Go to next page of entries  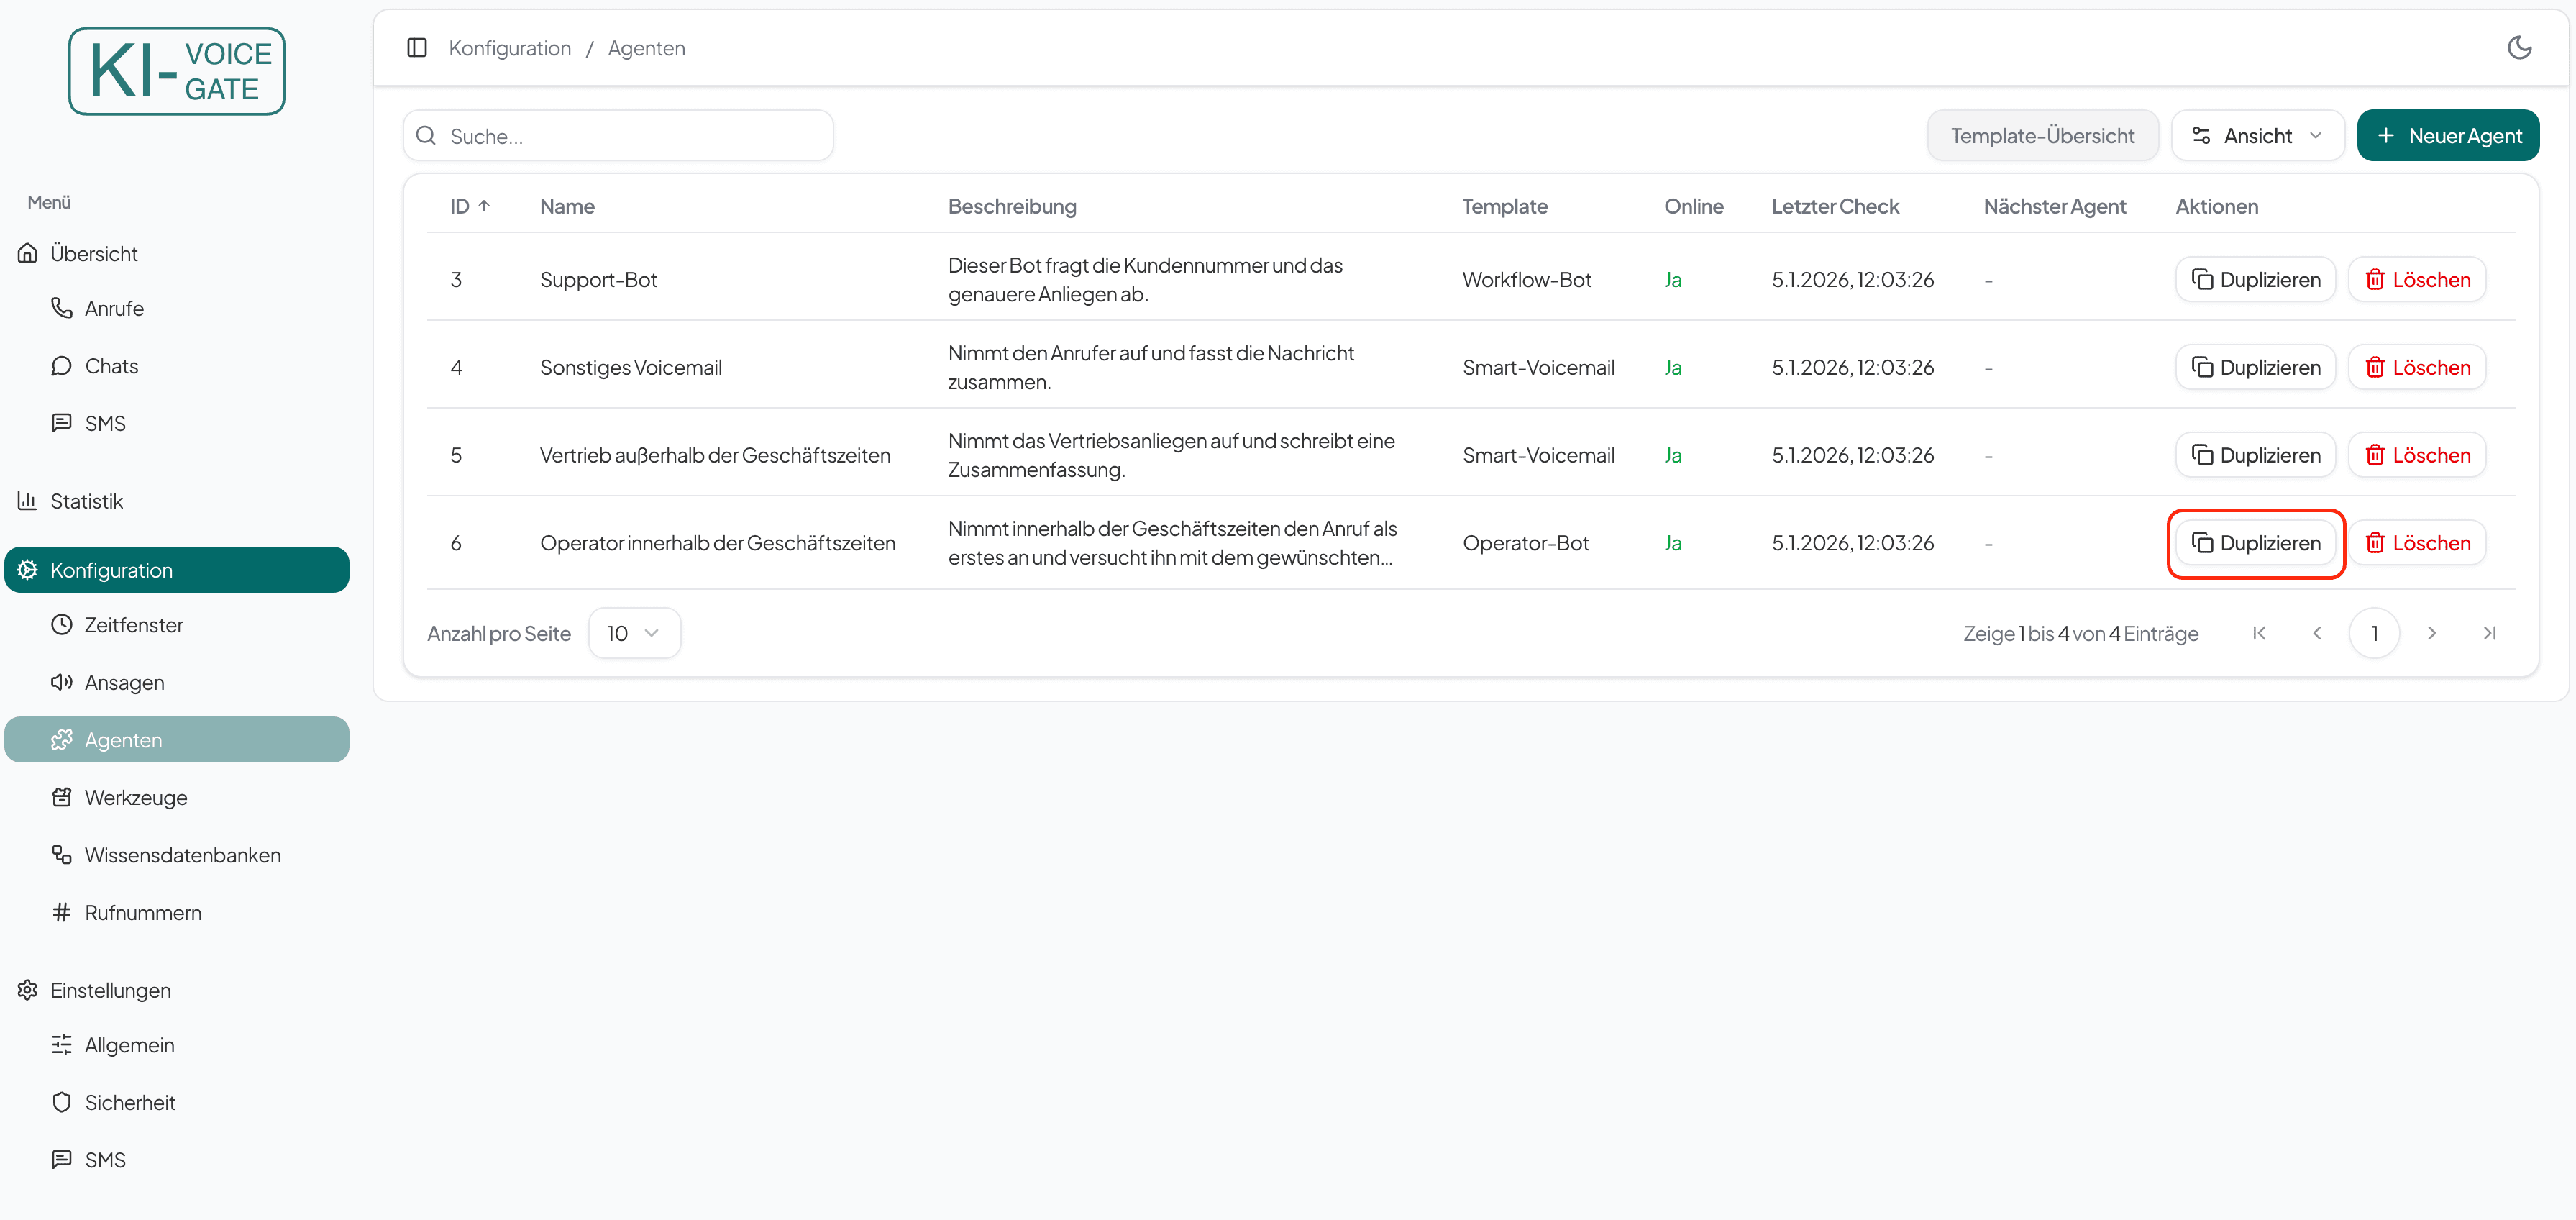pyautogui.click(x=2431, y=633)
